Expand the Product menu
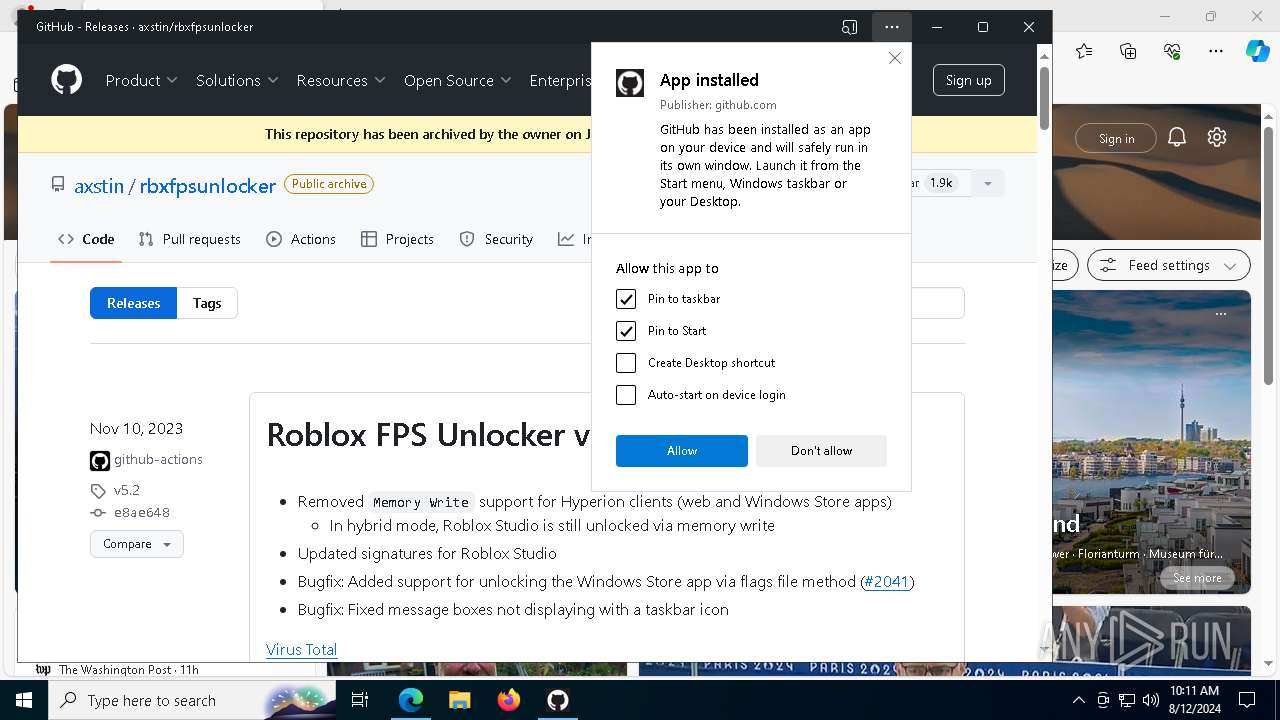The height and width of the screenshot is (720, 1280). pyautogui.click(x=141, y=80)
